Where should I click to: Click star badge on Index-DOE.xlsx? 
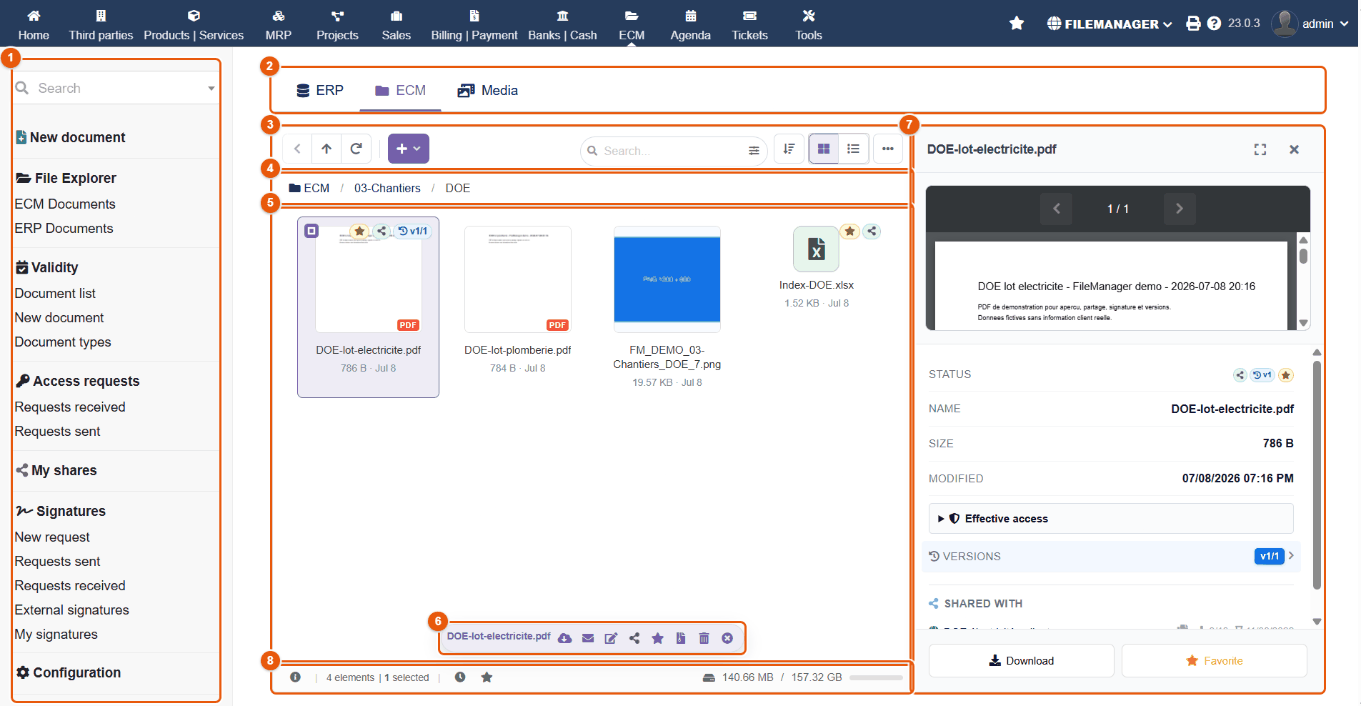[x=849, y=231]
